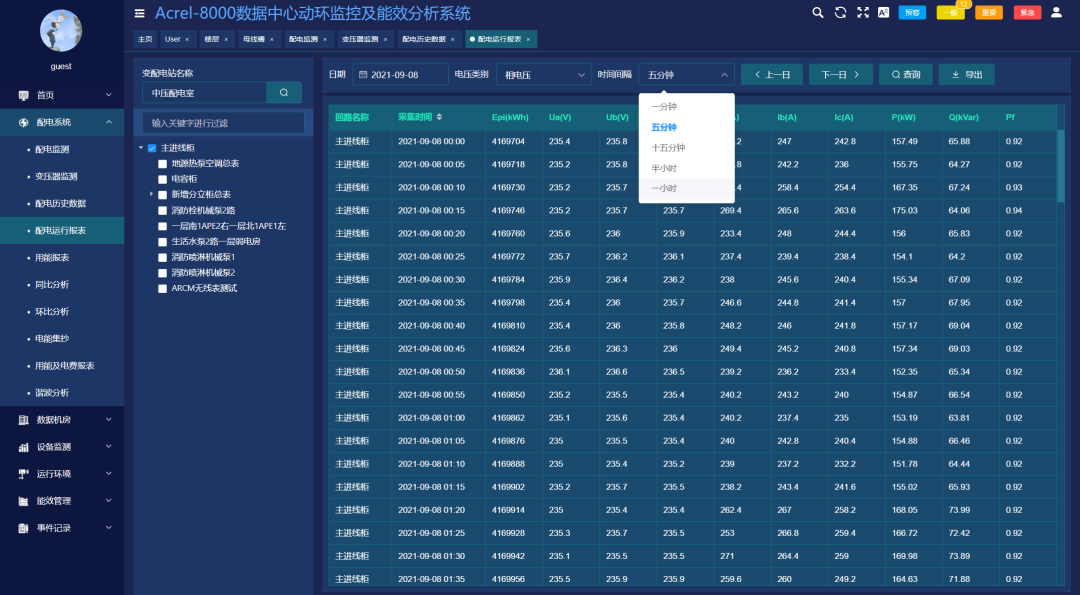Switch language using the A translate icon
Screen dimensions: 1080x595
884,13
